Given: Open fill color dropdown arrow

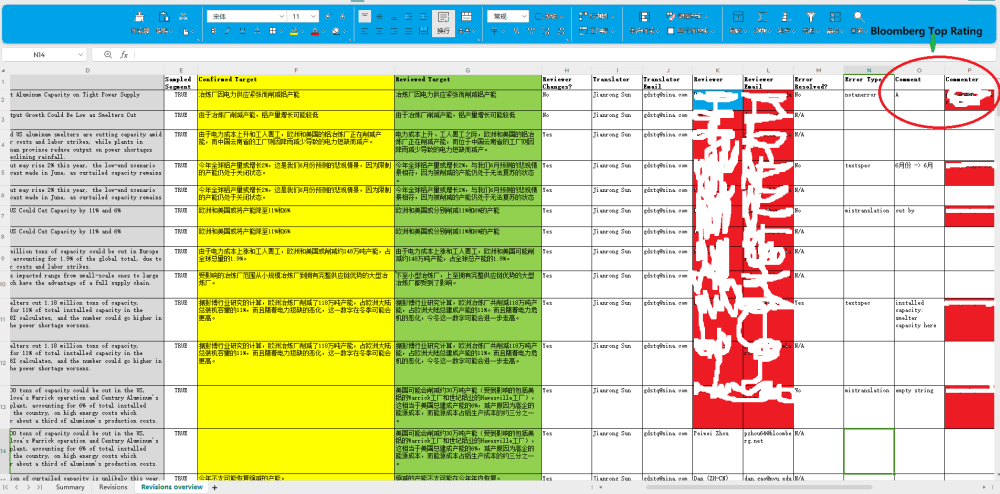Looking at the screenshot, I should [x=302, y=31].
